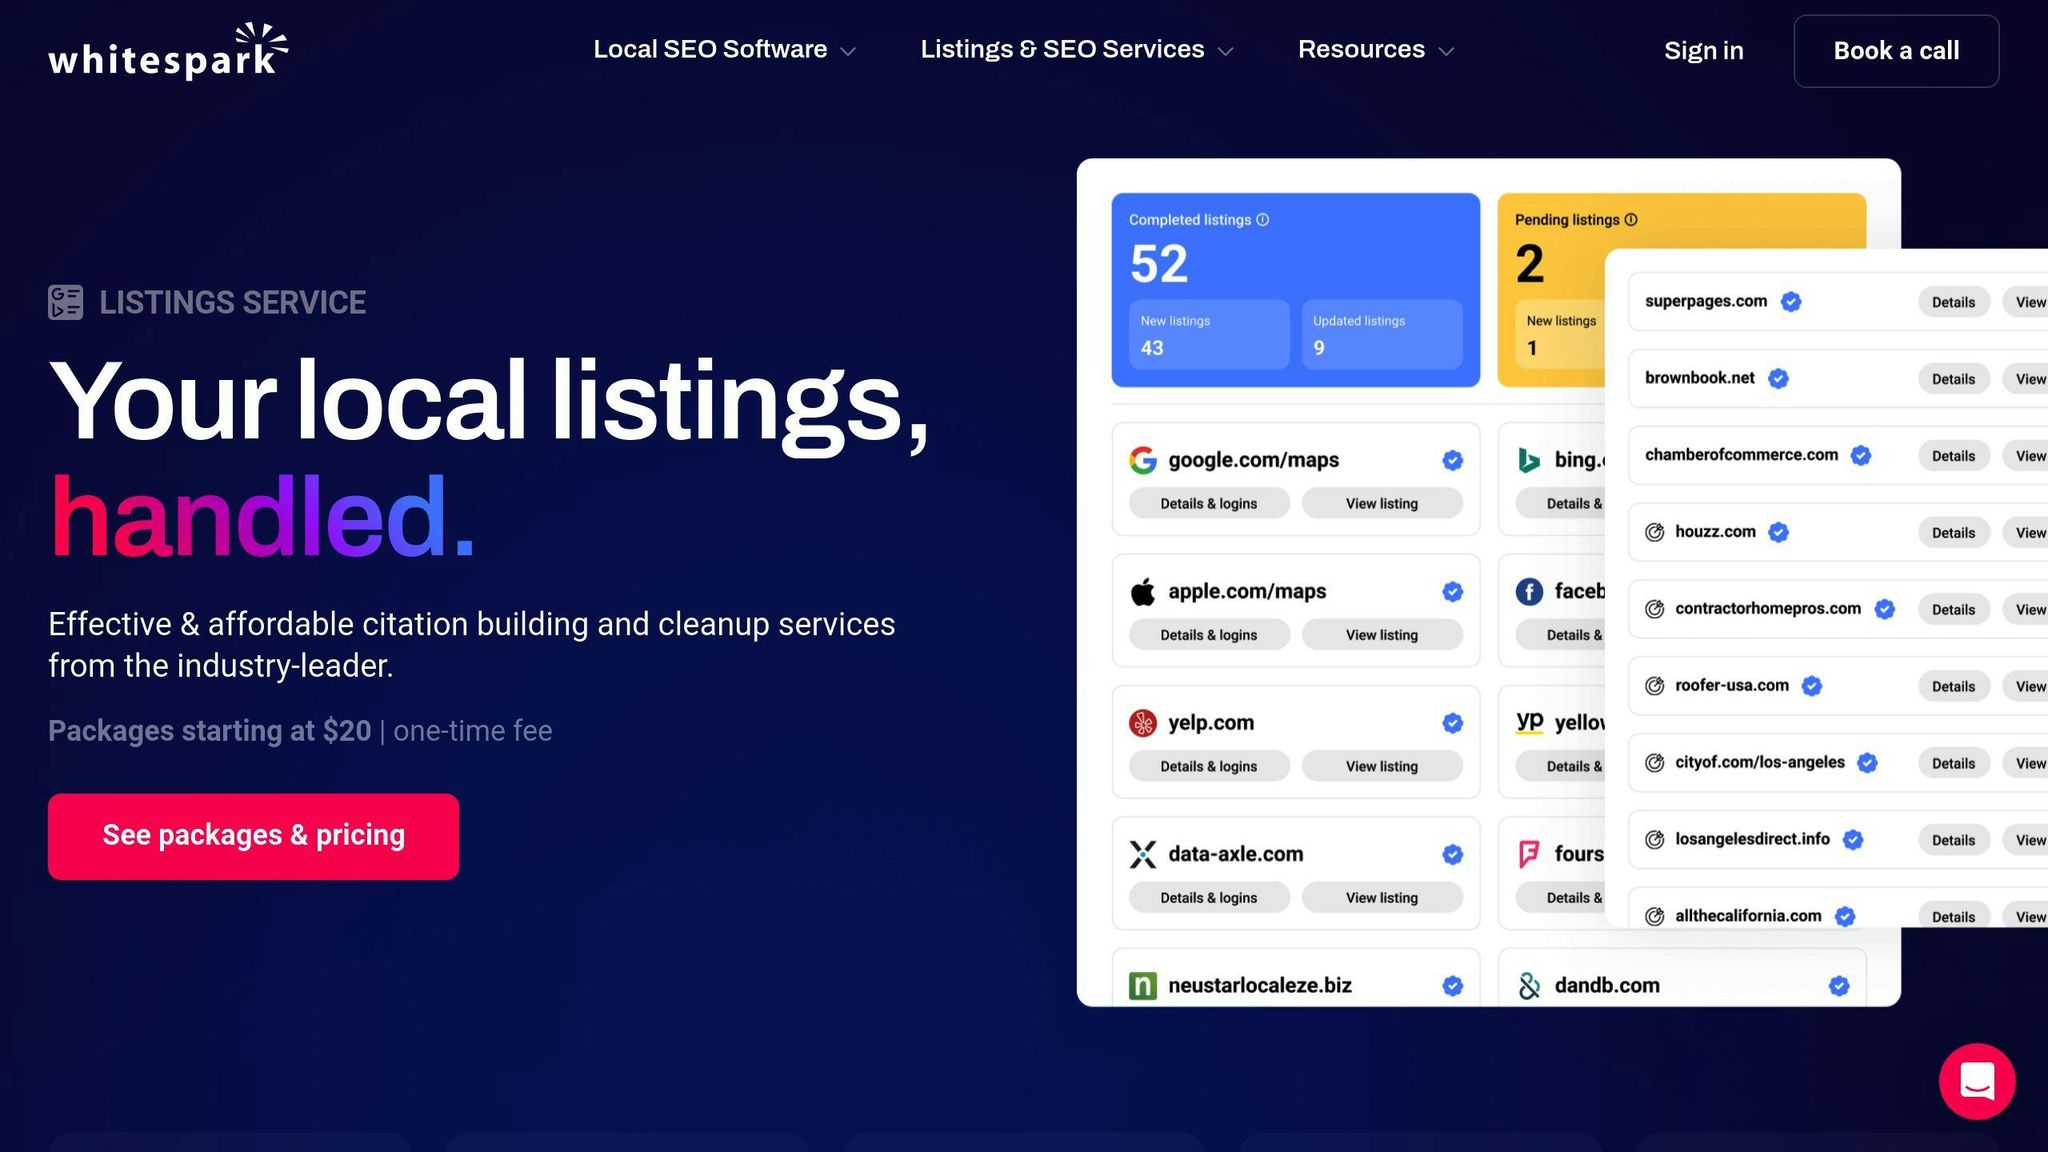Screen dimensions: 2048x1152
Task: Click verified badge on google.com/maps
Action: point(1453,460)
